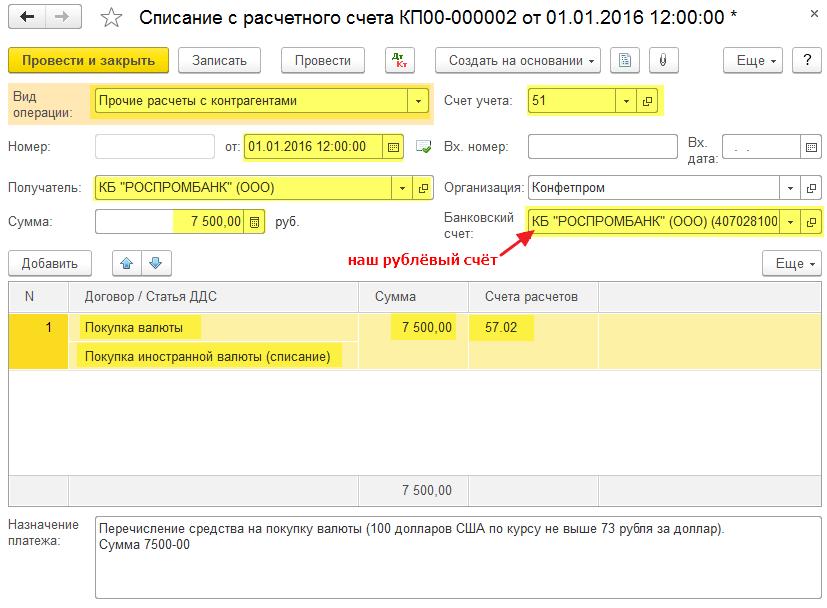The width and height of the screenshot is (827, 608).
Task: Open help with the question mark button
Action: click(x=807, y=60)
